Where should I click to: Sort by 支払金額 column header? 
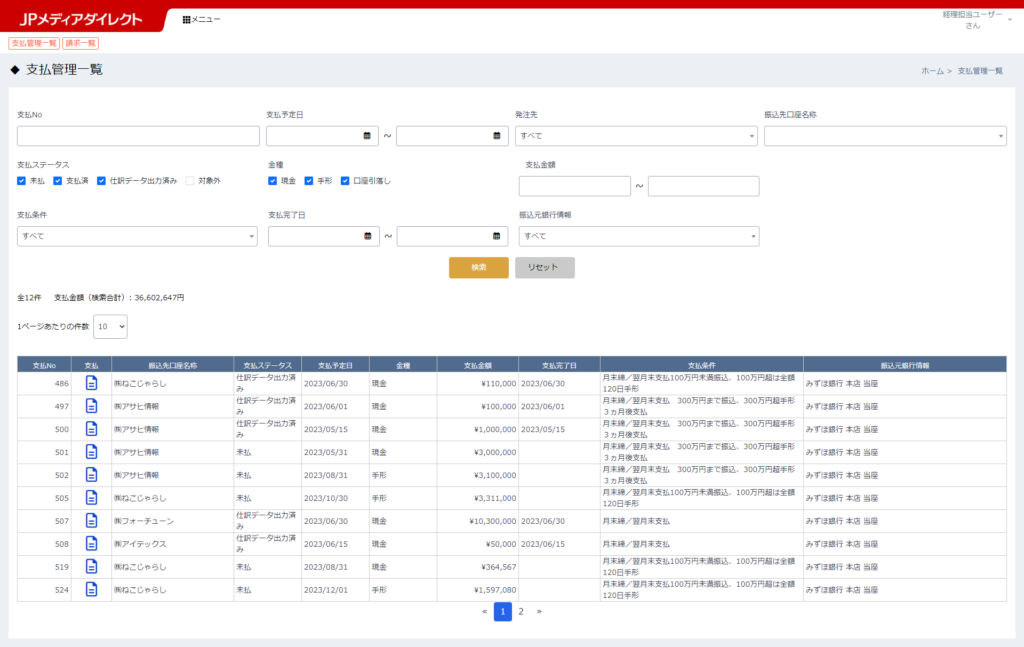pyautogui.click(x=477, y=366)
